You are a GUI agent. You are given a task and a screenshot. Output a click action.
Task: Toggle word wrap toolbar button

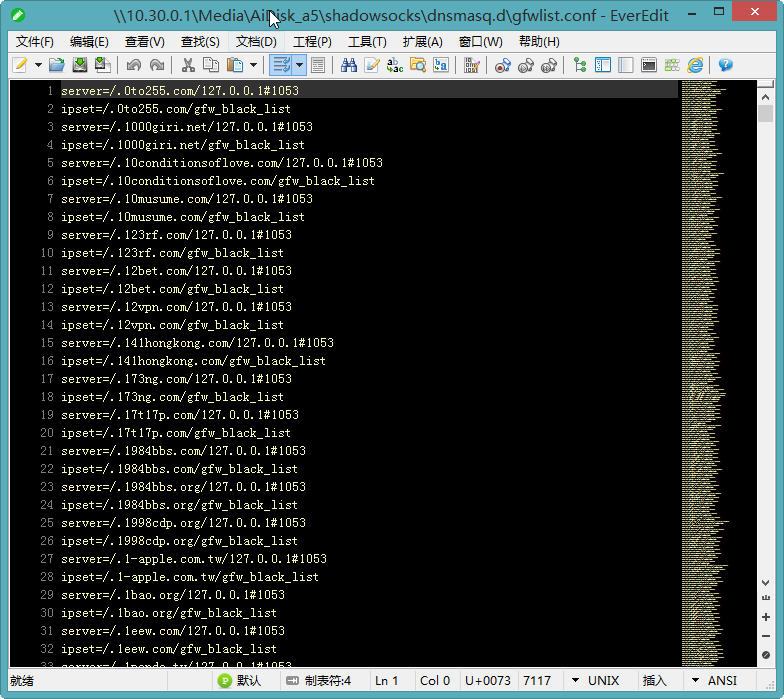tap(282, 65)
